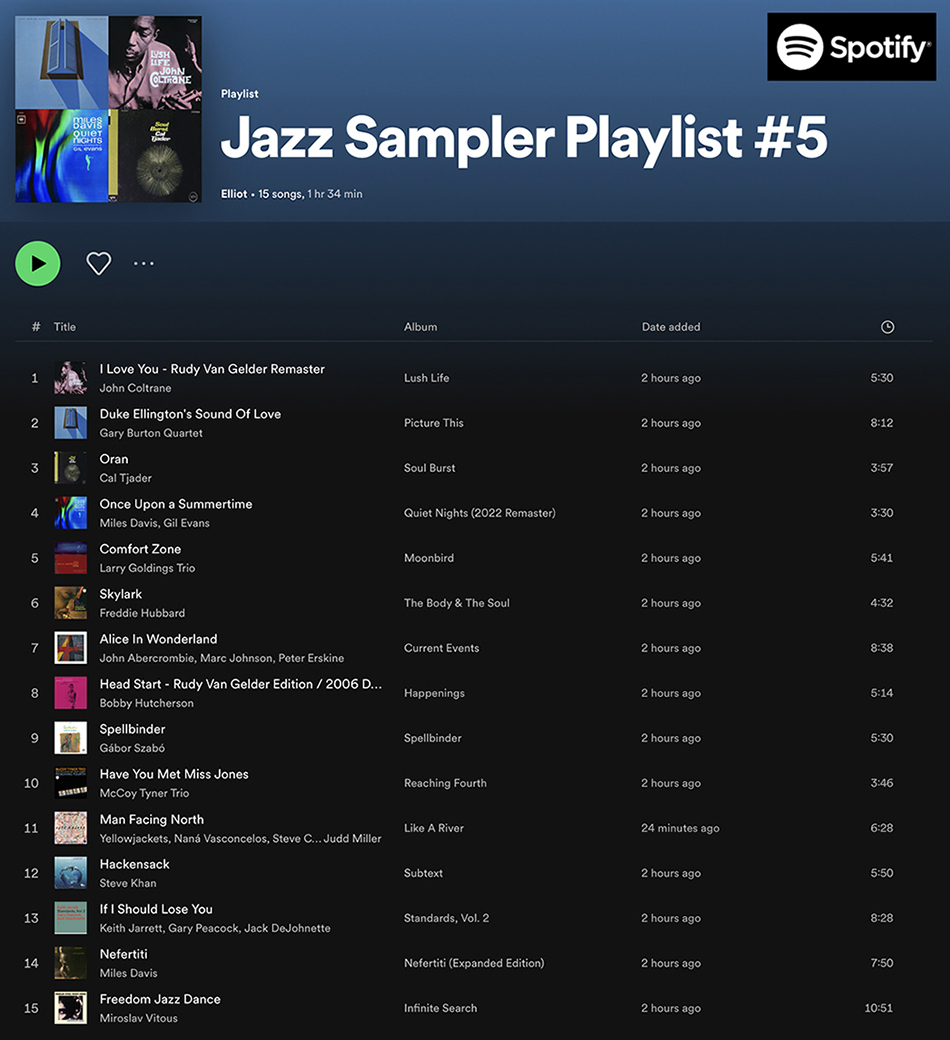
Task: Open the Standards, Vol. 2 album
Action: click(x=446, y=919)
